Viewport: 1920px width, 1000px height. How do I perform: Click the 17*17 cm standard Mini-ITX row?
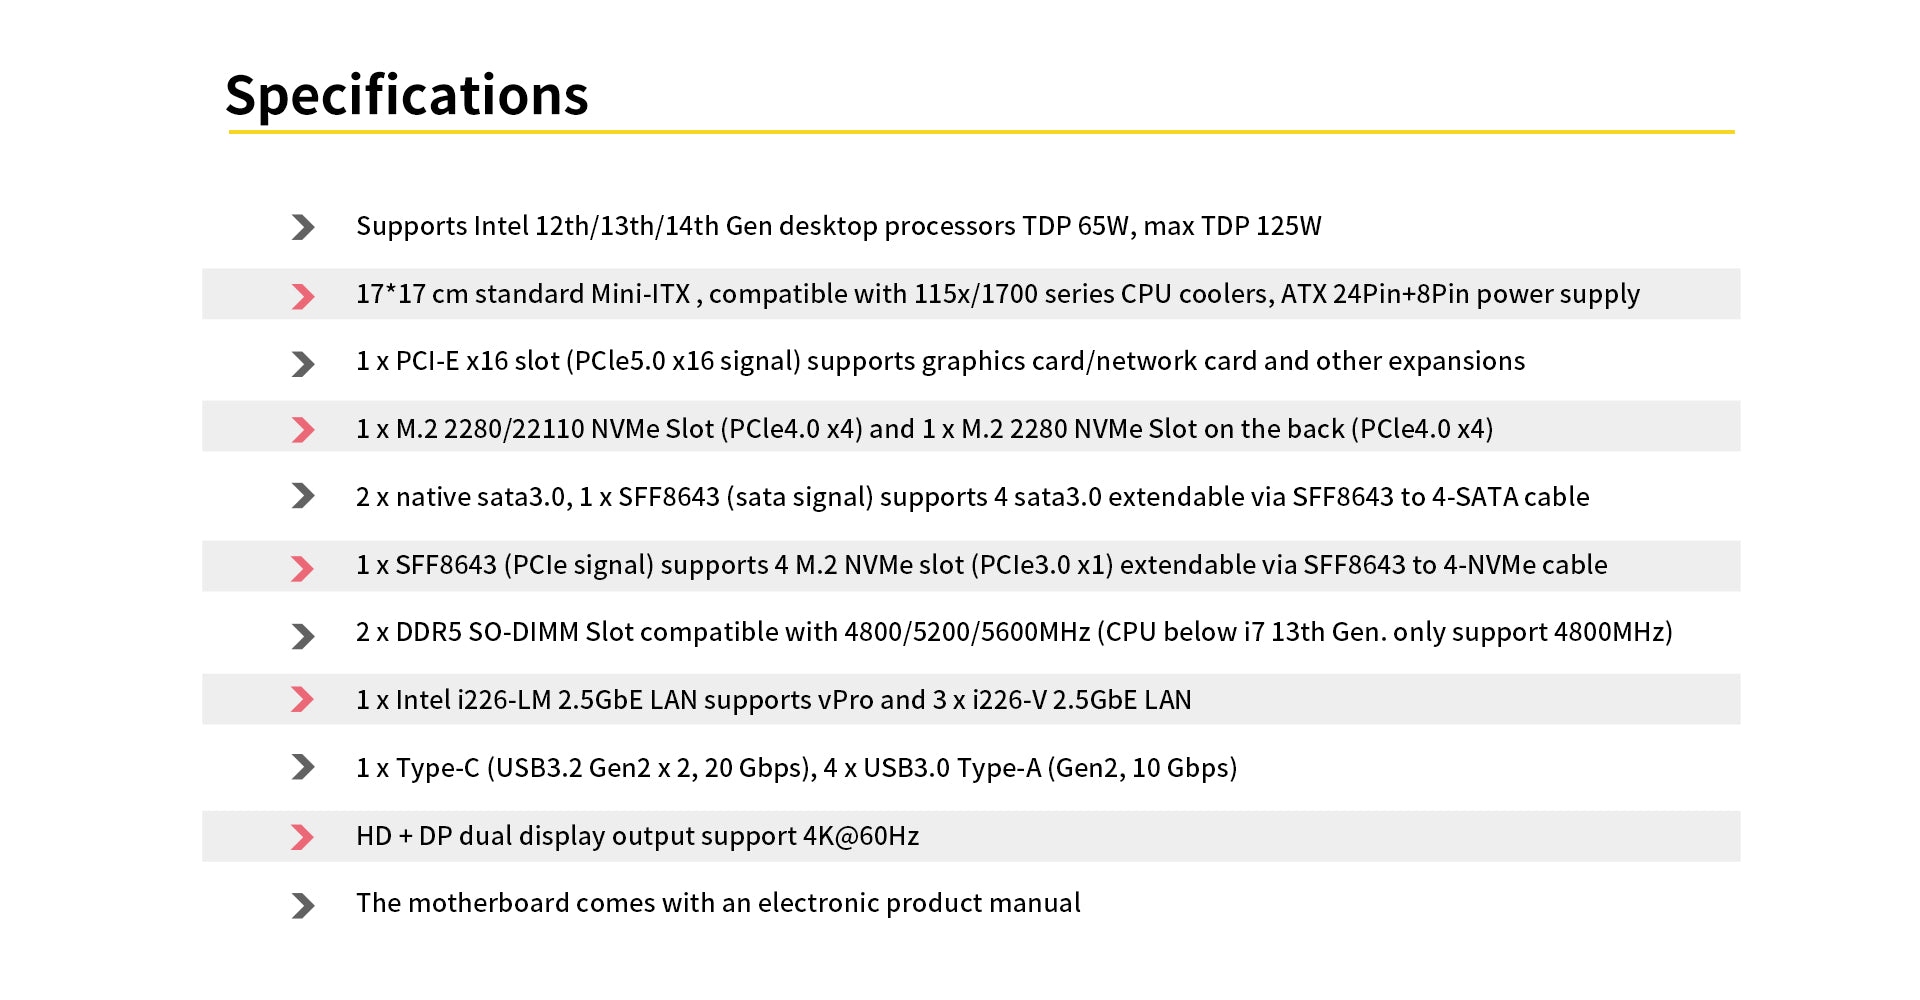[997, 294]
